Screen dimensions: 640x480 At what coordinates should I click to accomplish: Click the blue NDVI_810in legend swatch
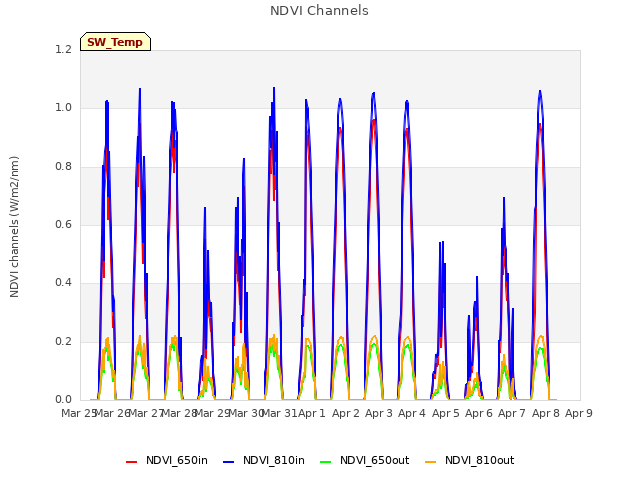pyautogui.click(x=229, y=462)
